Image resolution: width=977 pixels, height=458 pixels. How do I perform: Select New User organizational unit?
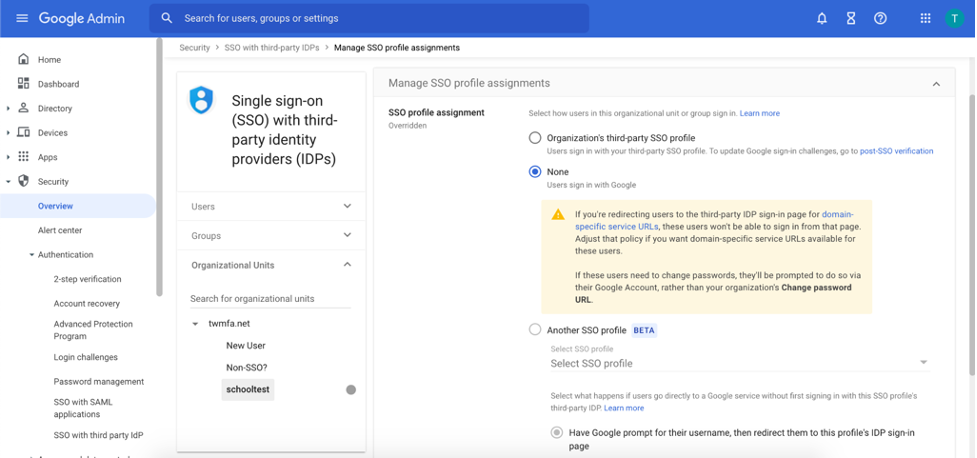[x=245, y=345]
